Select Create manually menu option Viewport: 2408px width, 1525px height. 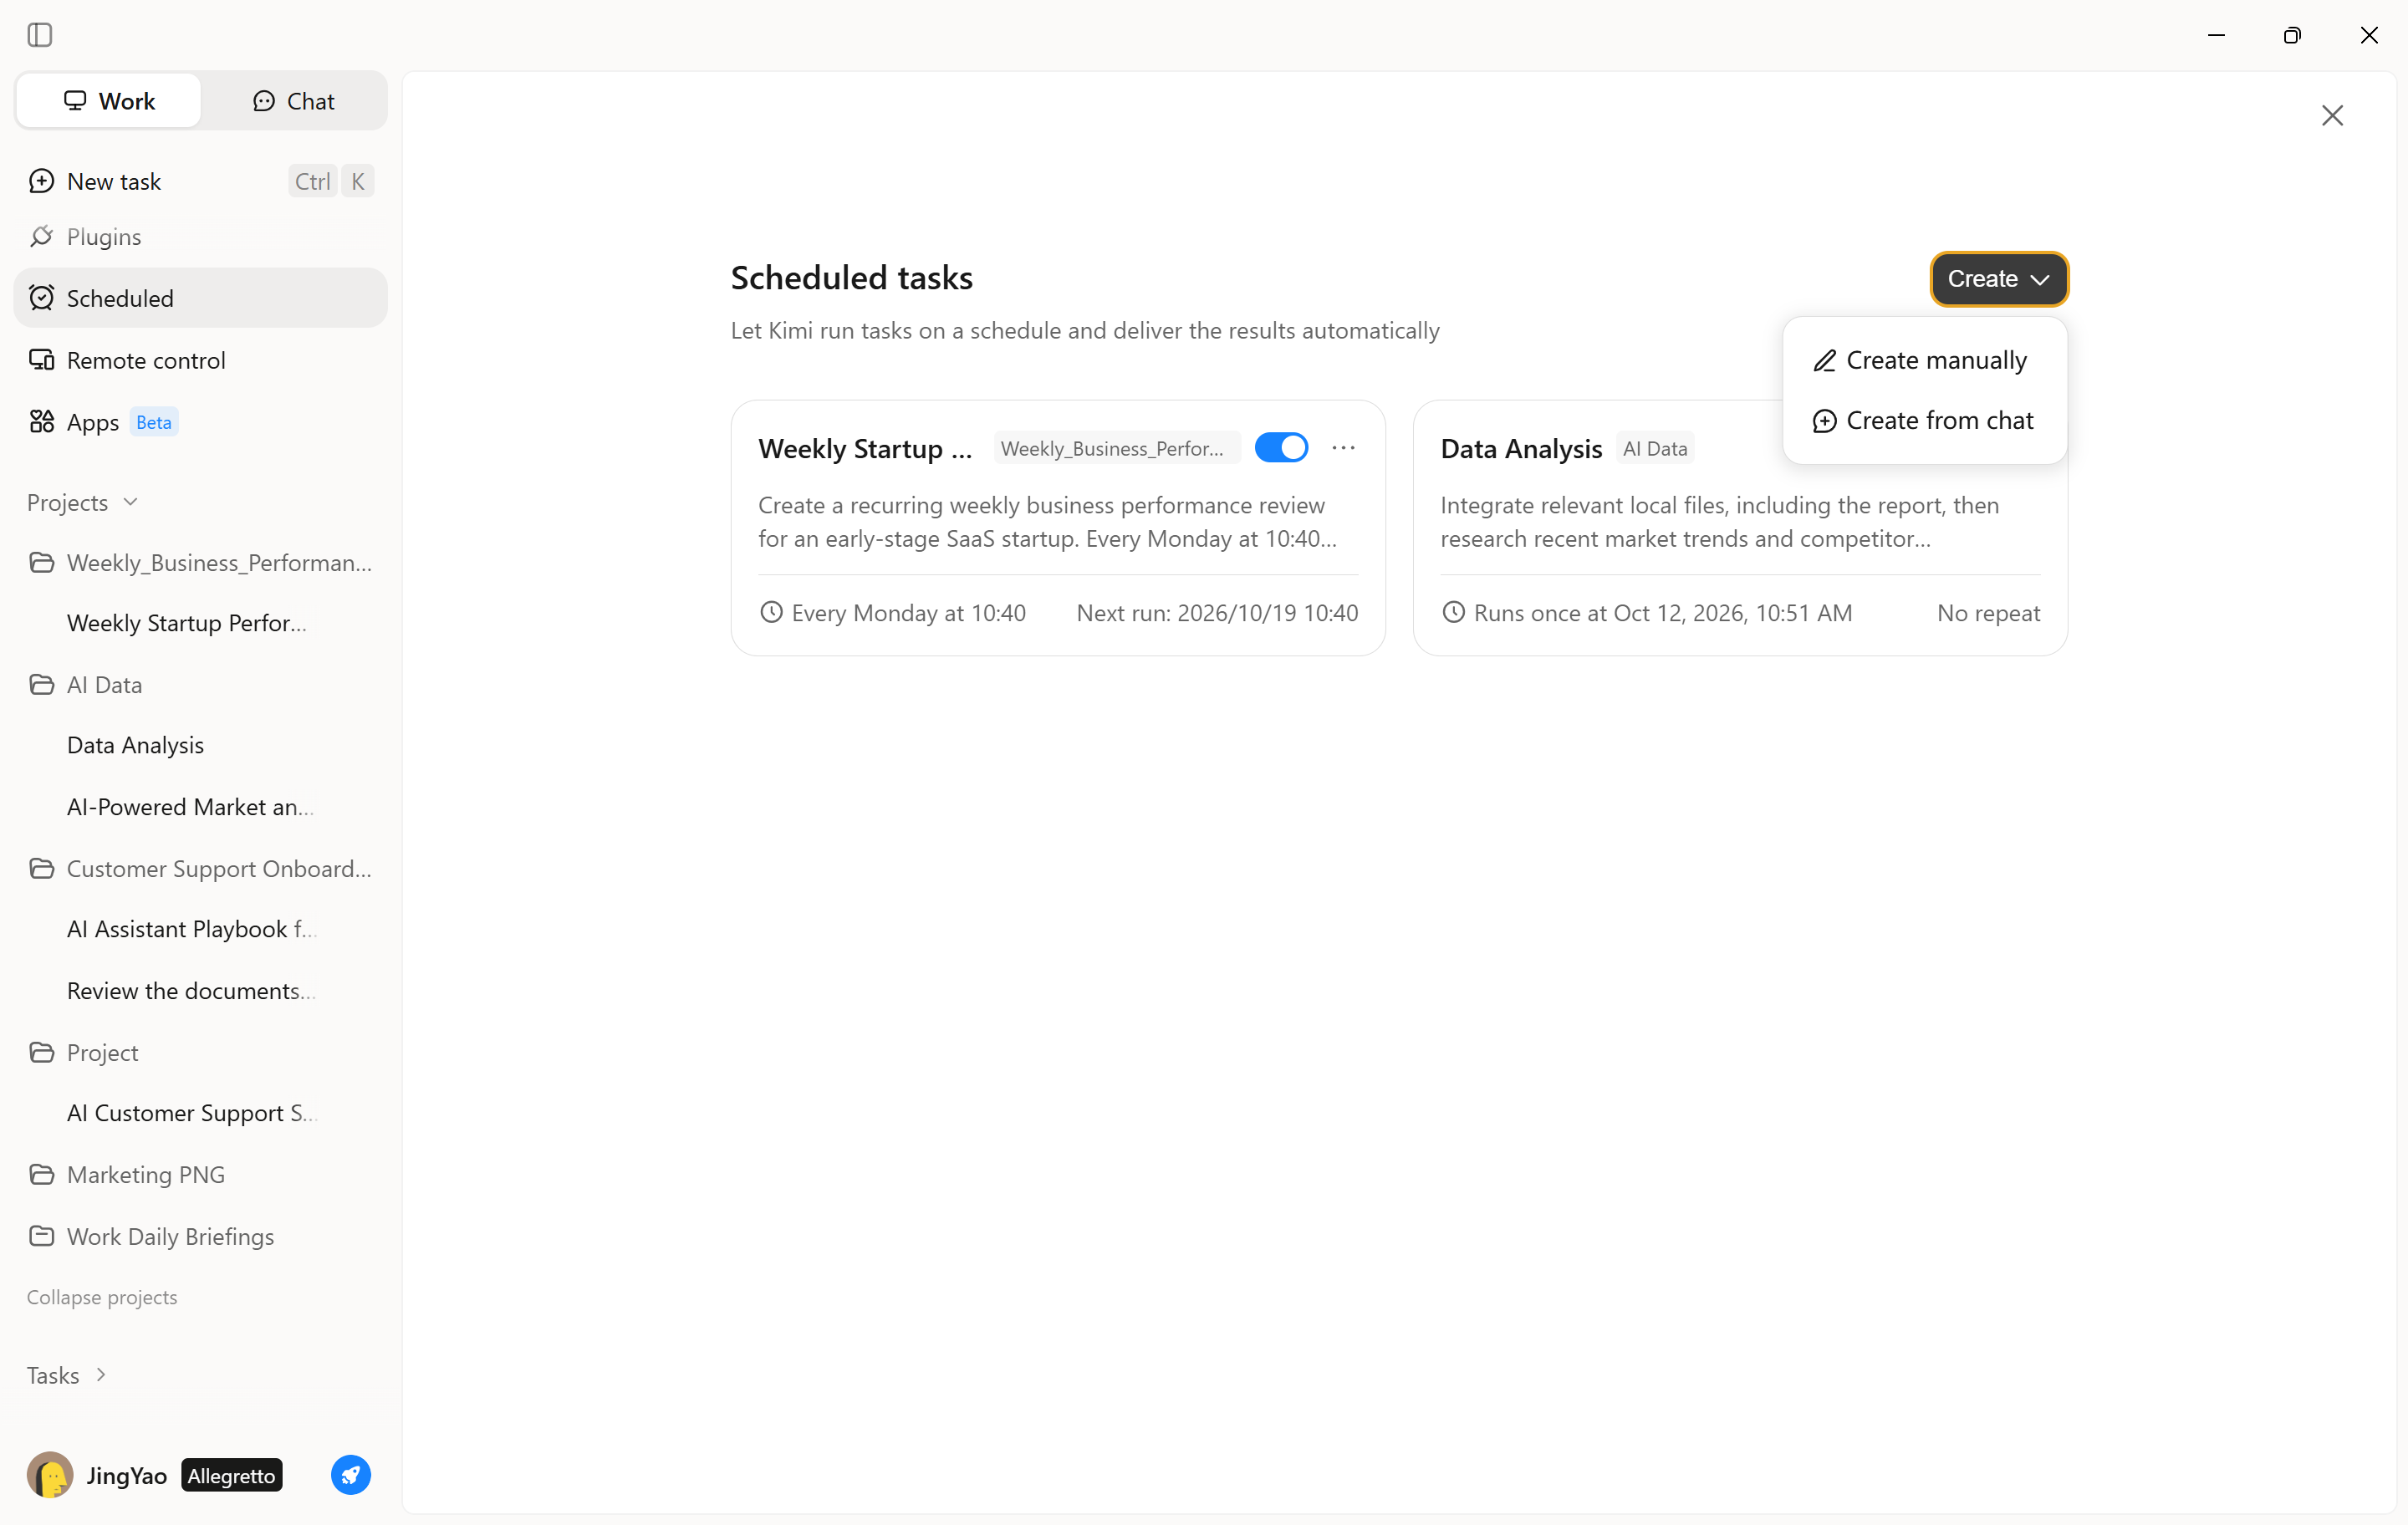click(x=1923, y=360)
